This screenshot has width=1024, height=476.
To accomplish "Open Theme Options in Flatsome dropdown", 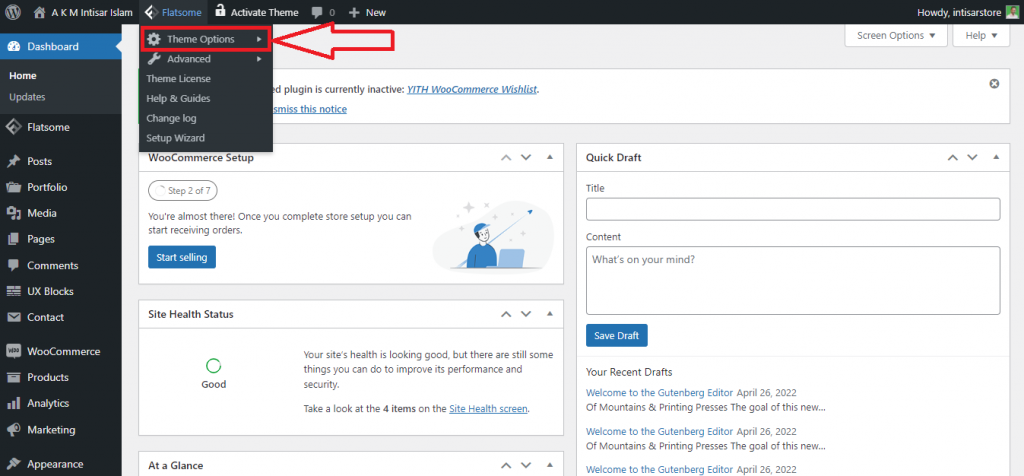I will click(205, 39).
